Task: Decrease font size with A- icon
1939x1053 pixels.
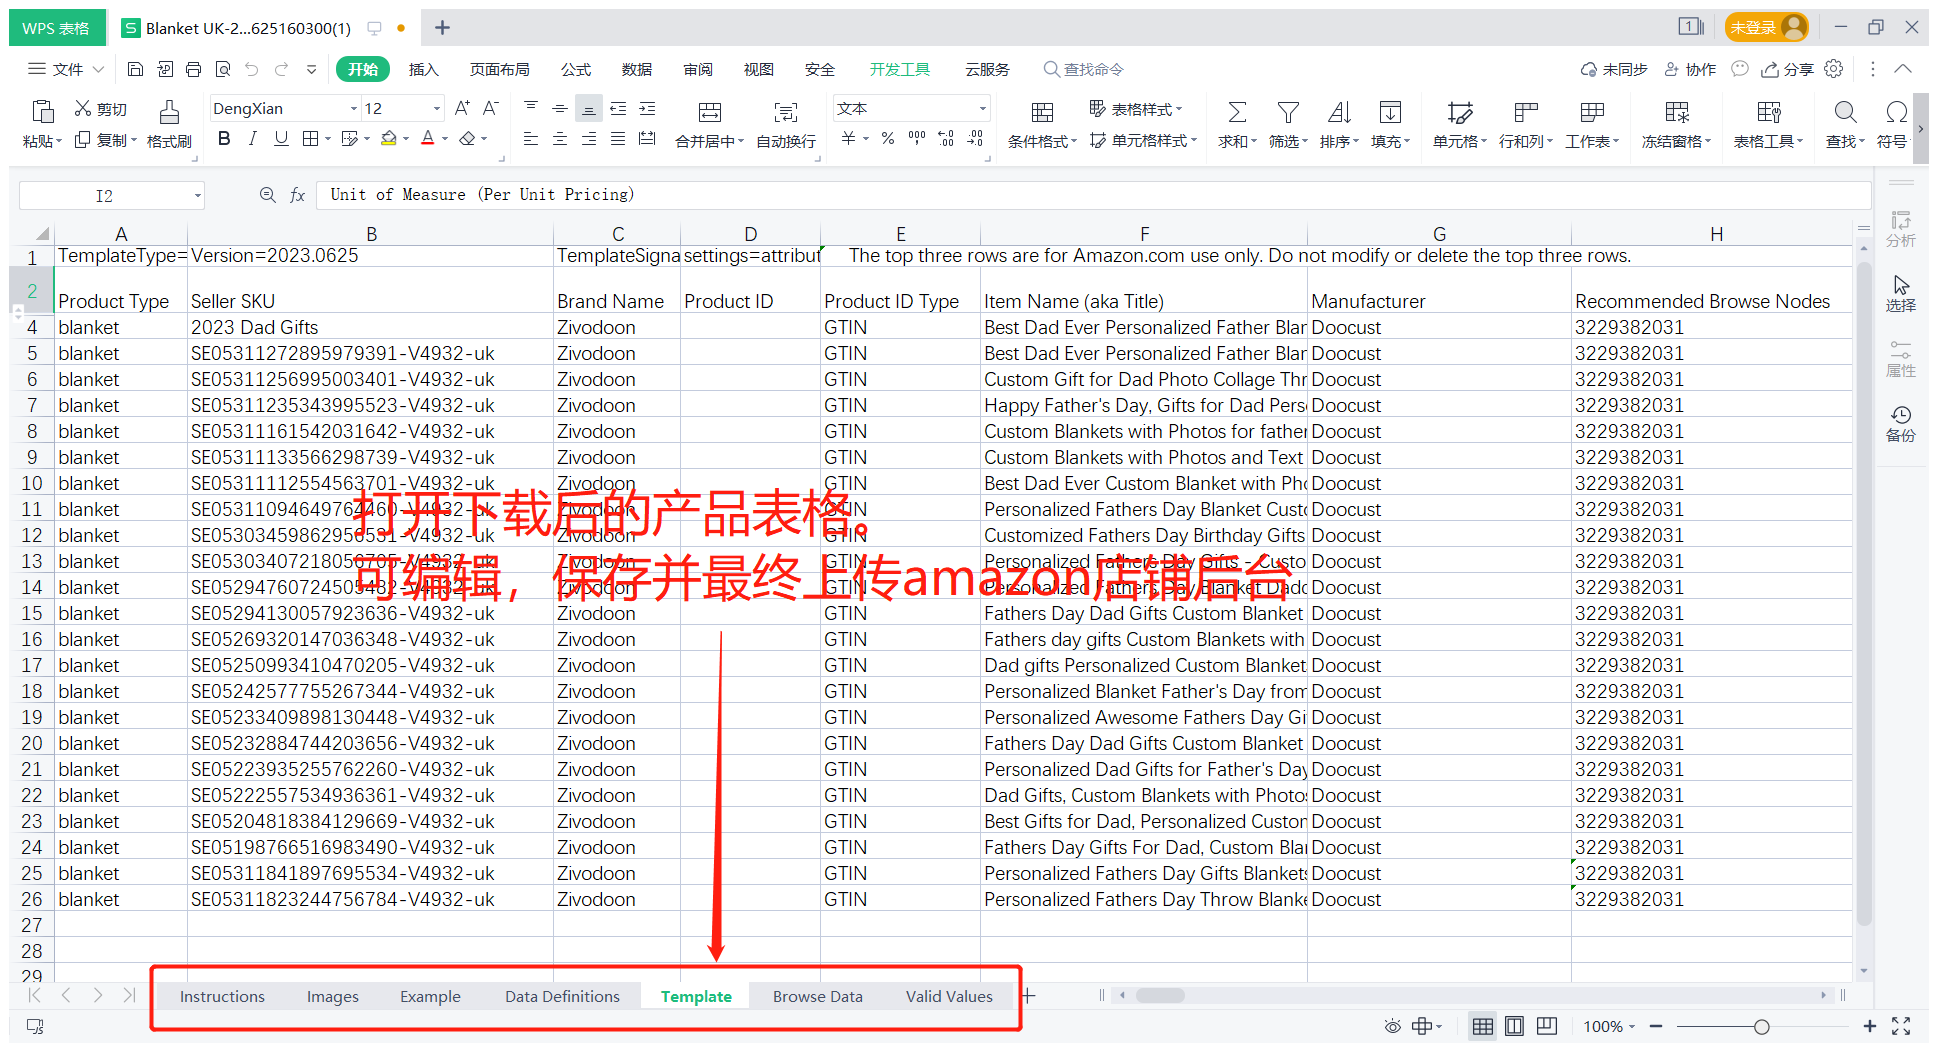Action: pyautogui.click(x=490, y=108)
